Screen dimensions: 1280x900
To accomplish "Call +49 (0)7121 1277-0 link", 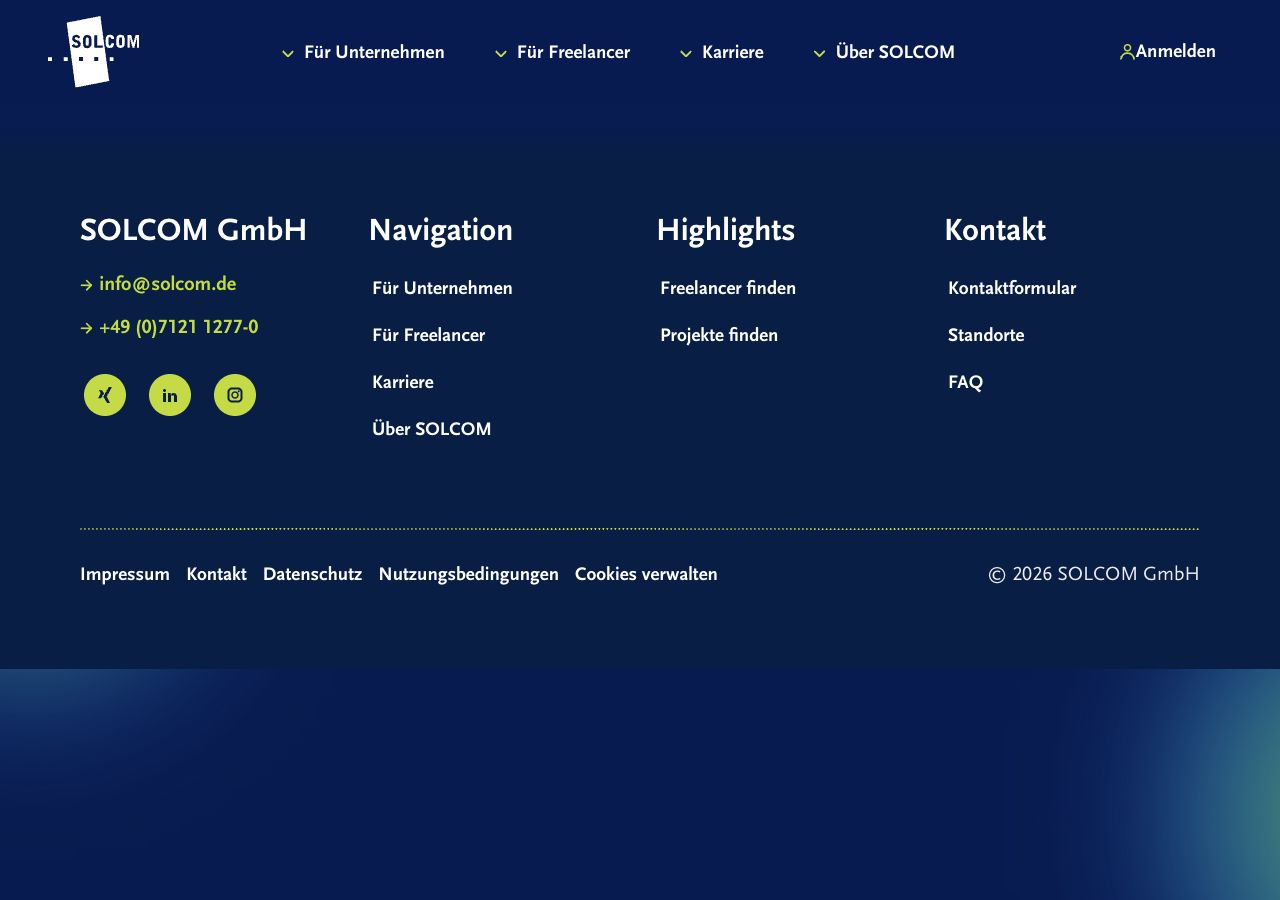I will 178,327.
